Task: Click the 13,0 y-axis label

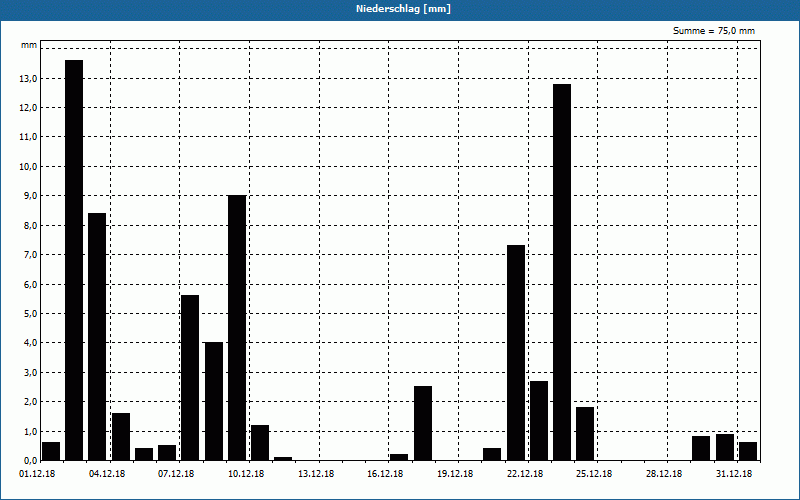Action: 28,78
